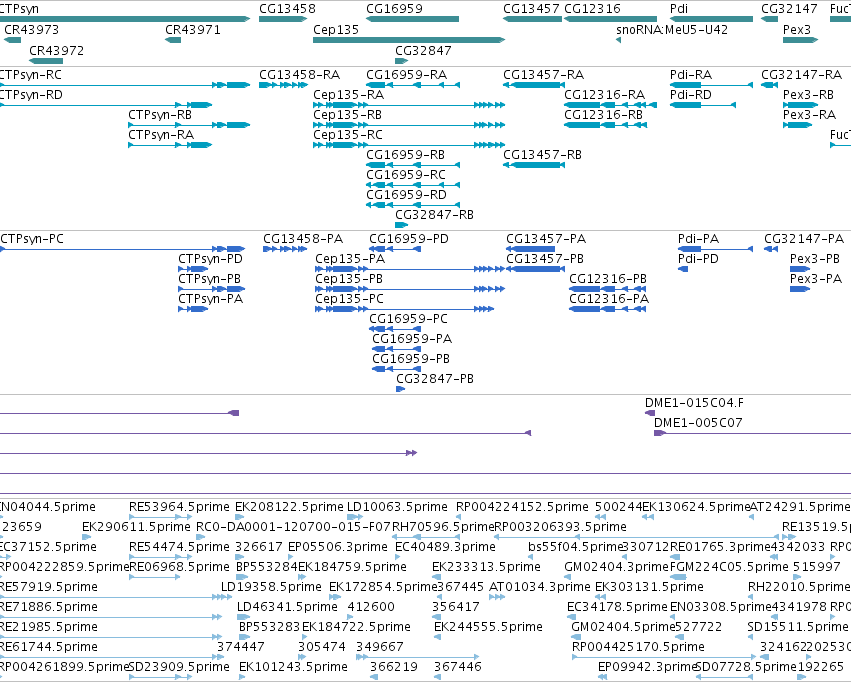This screenshot has width=851, height=682.
Task: Select the Cep135-RA transcript label
Action: pyautogui.click(x=348, y=95)
